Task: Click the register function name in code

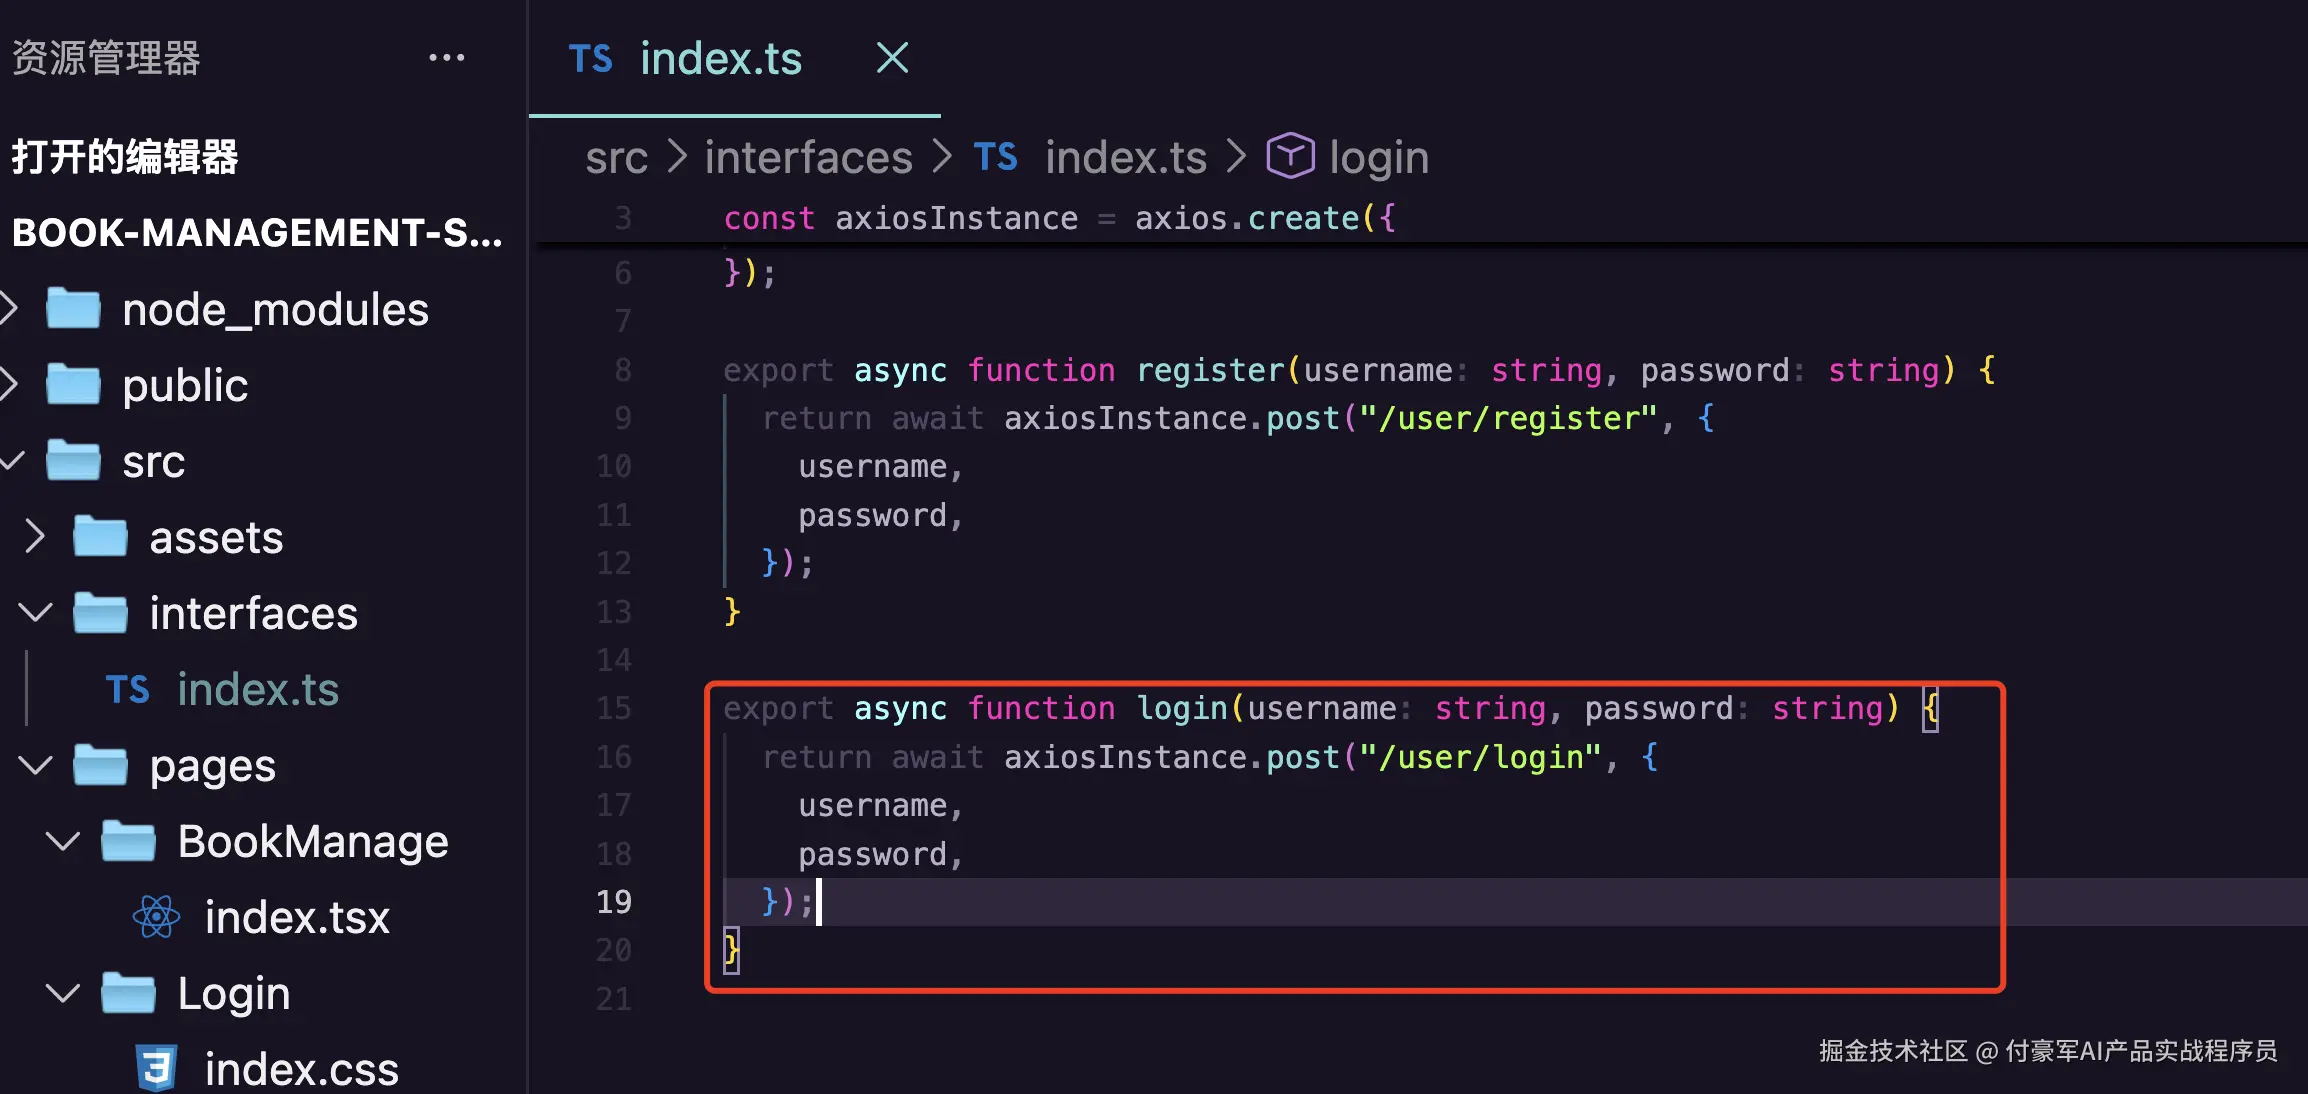Action: tap(1210, 371)
